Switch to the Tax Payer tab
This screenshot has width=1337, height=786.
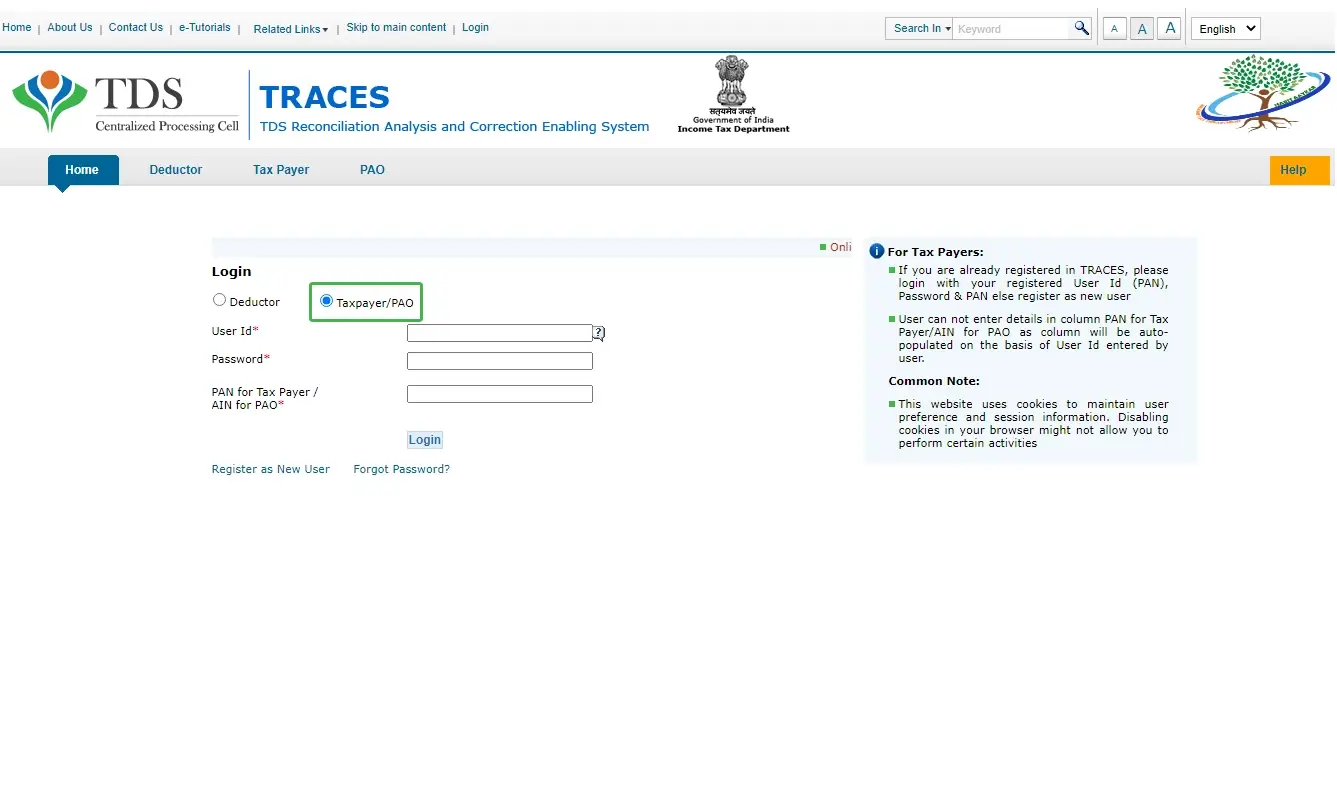coord(281,170)
